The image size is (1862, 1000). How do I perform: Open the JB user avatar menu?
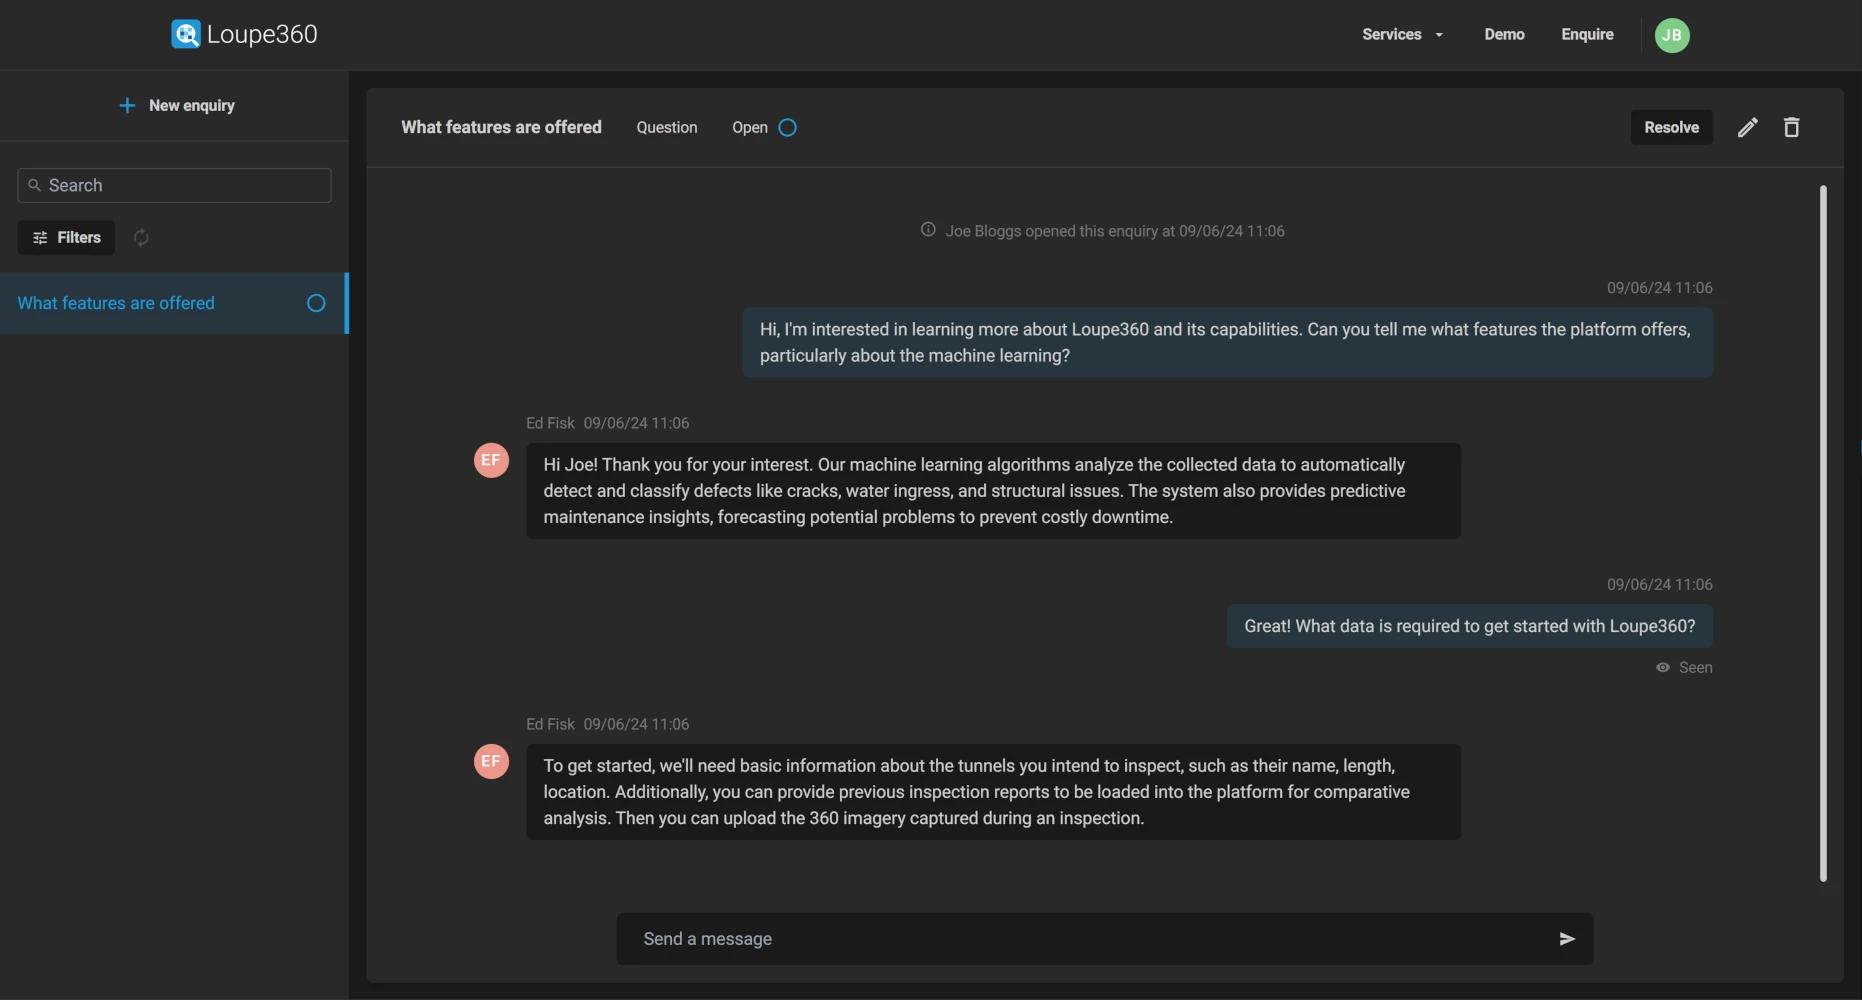coord(1672,35)
